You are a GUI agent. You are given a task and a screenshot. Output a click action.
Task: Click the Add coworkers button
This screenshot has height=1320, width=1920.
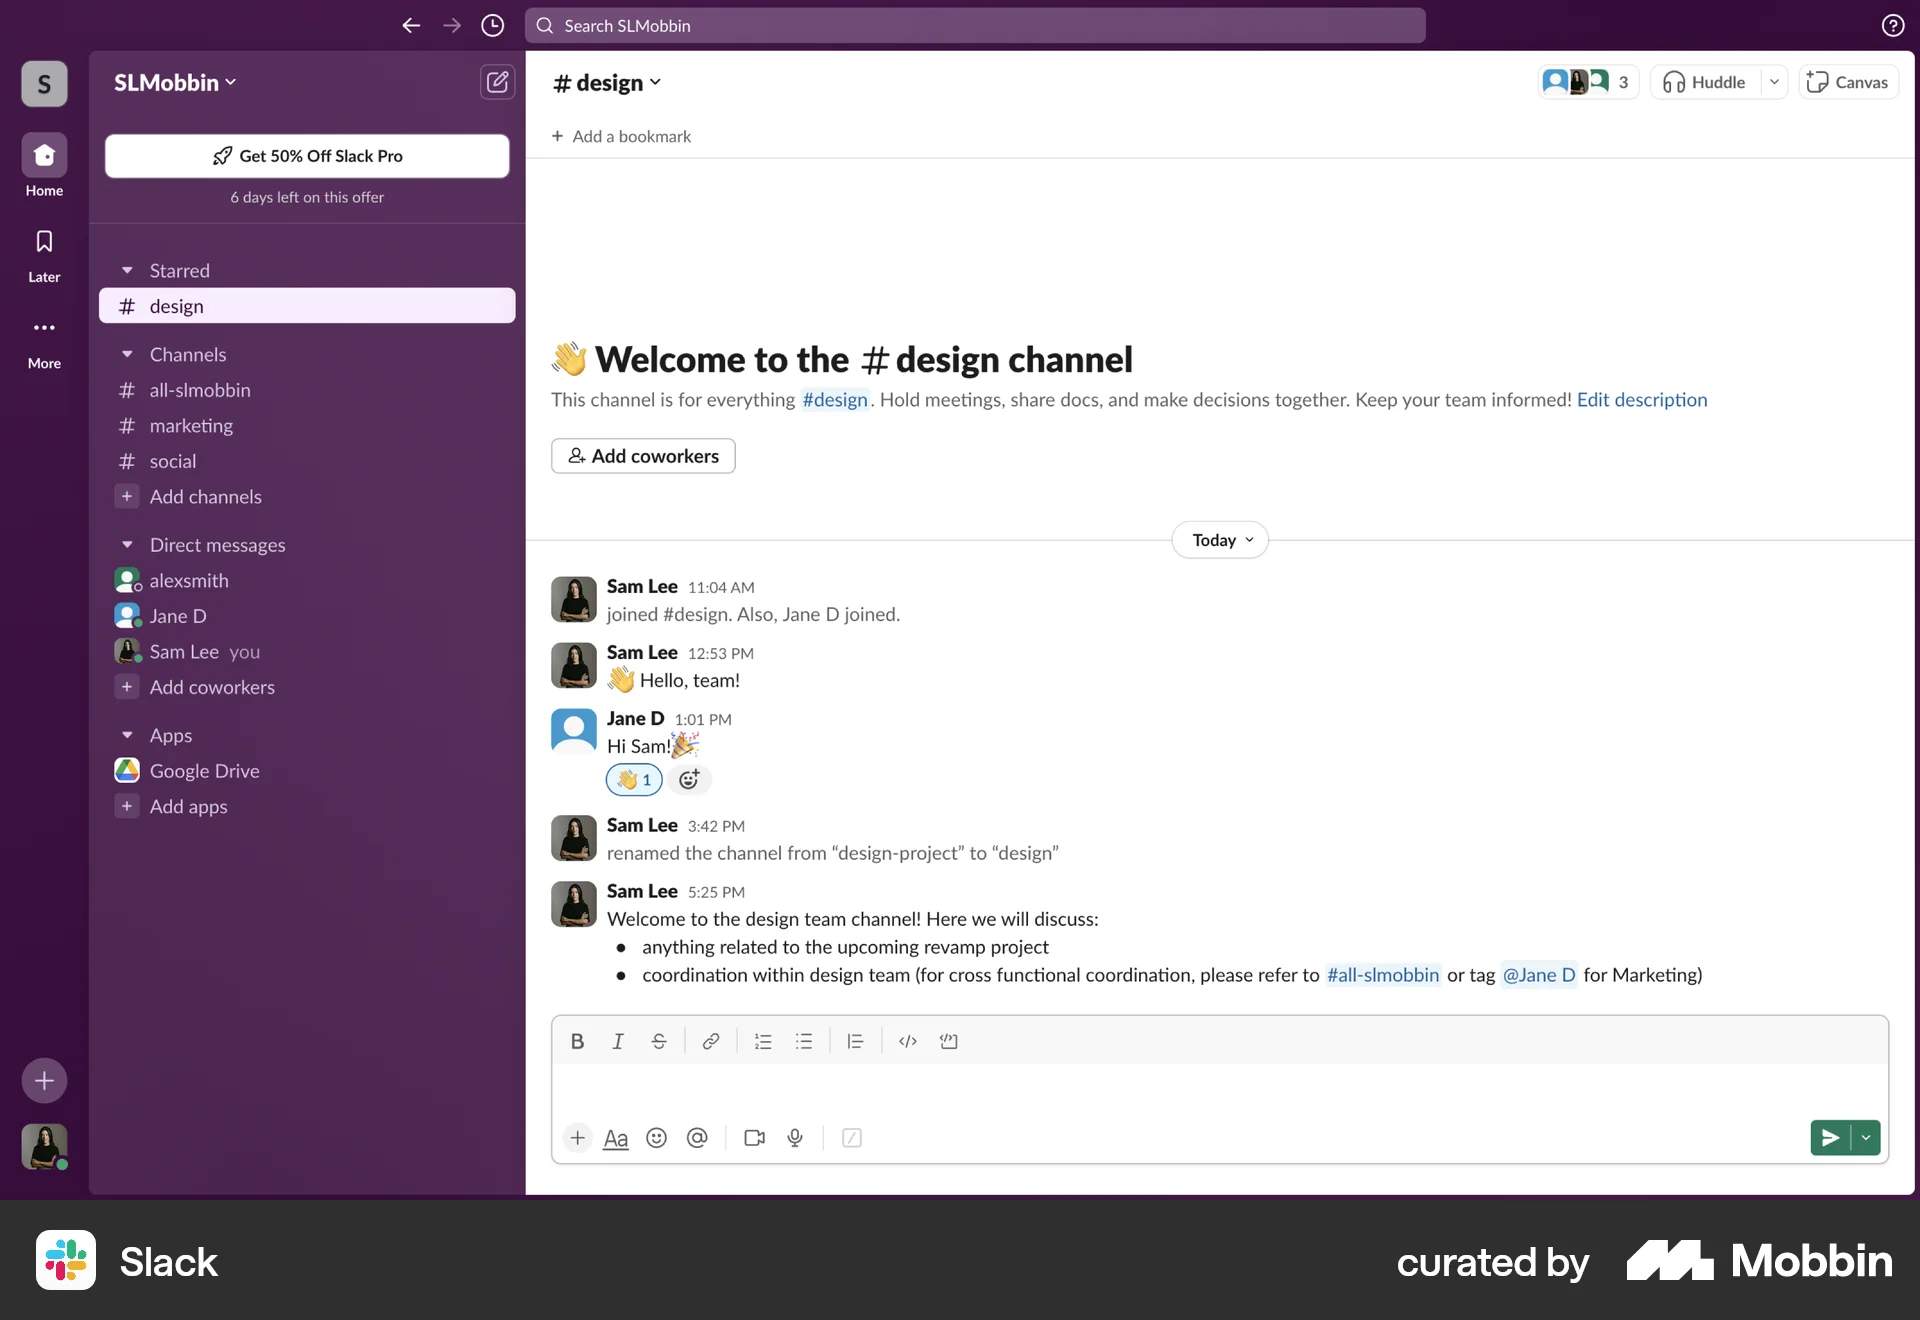(x=643, y=456)
